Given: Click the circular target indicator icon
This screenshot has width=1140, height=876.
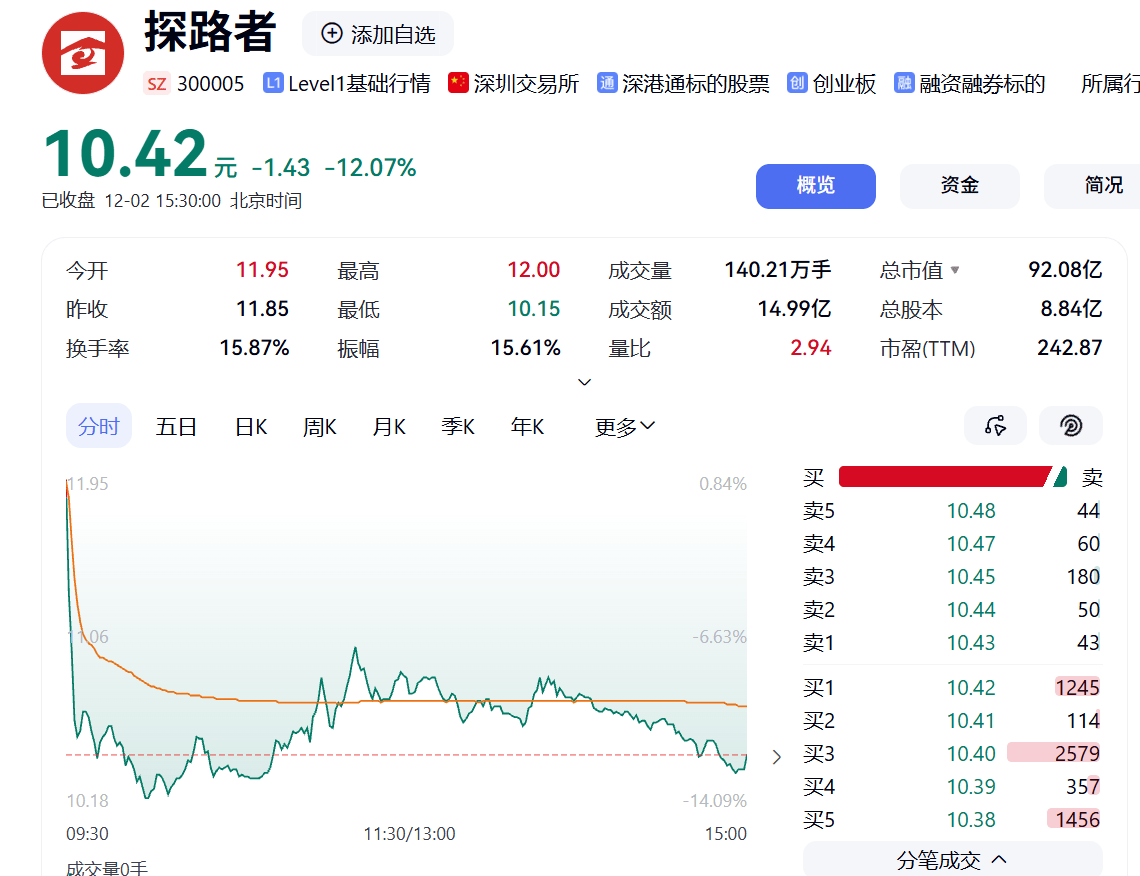Looking at the screenshot, I should click(x=1070, y=426).
